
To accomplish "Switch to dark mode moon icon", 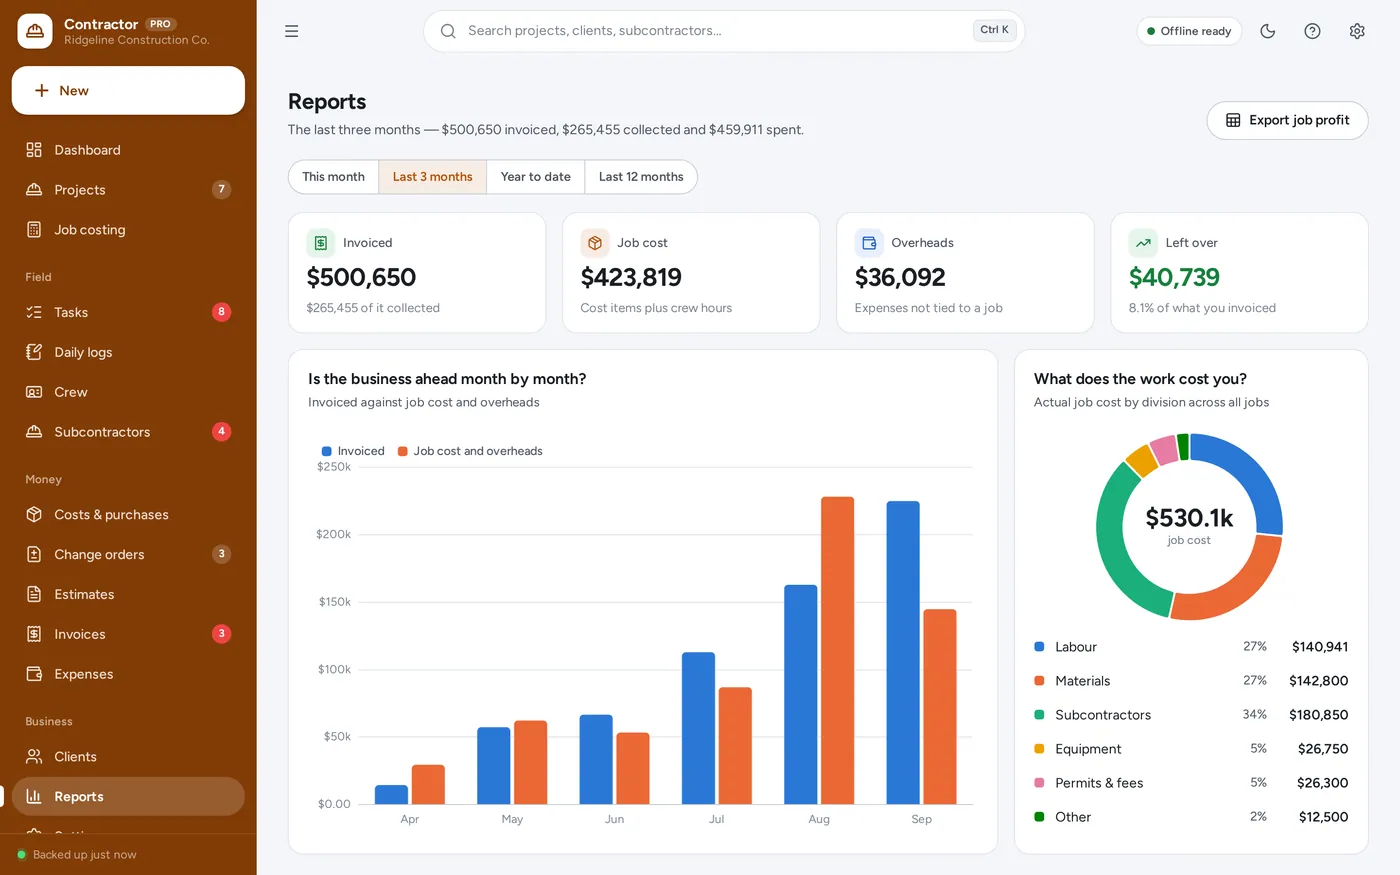I will point(1268,31).
